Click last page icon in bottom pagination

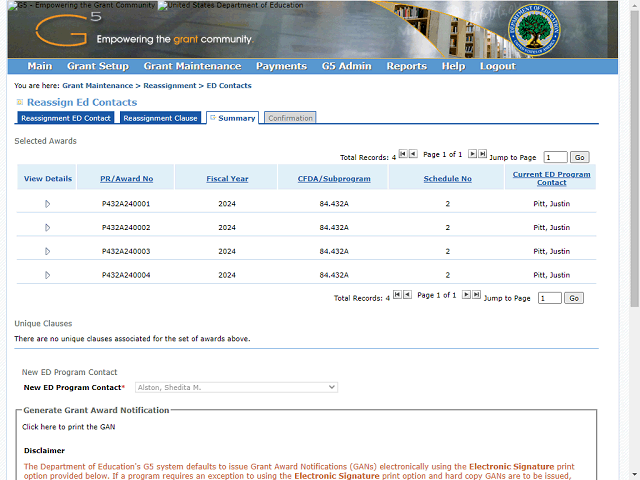coord(477,296)
